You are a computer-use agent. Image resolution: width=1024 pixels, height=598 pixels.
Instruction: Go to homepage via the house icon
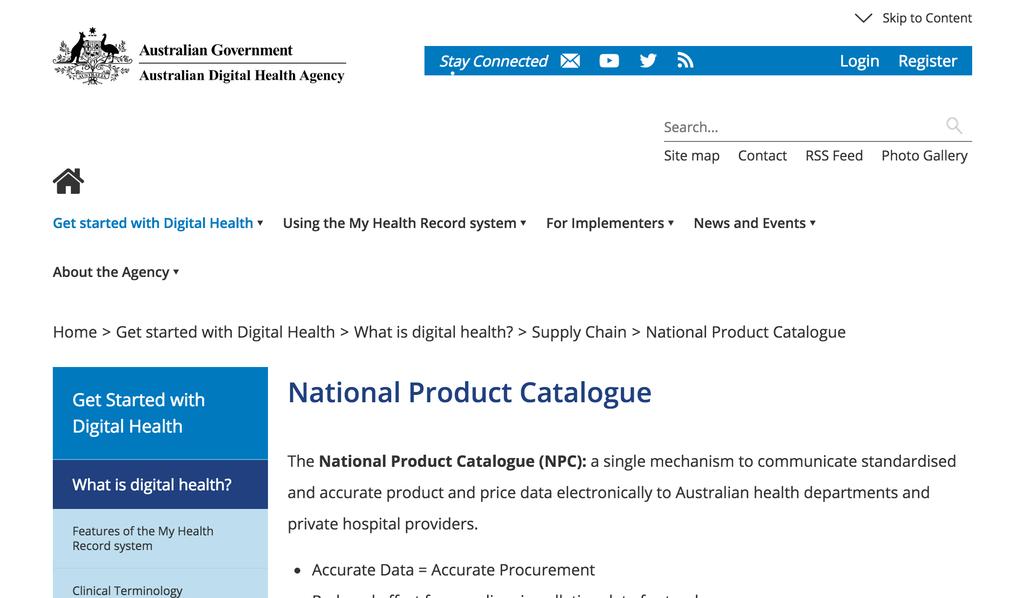coord(68,181)
